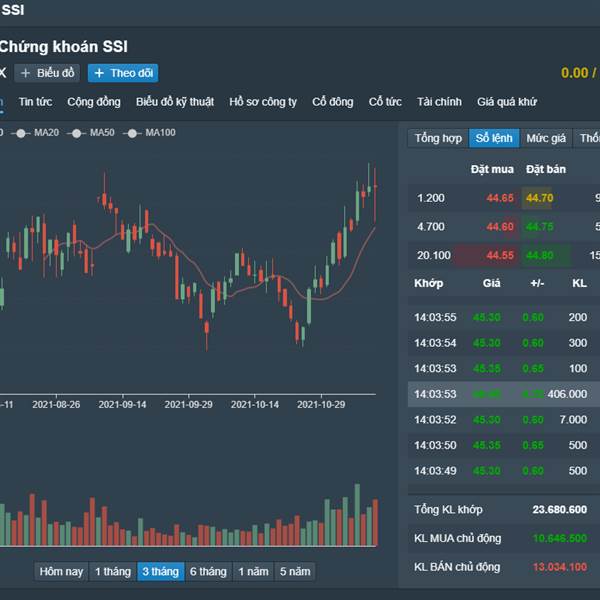This screenshot has height=600, width=600.
Task: Click ask price 44.80
Action: (540, 255)
